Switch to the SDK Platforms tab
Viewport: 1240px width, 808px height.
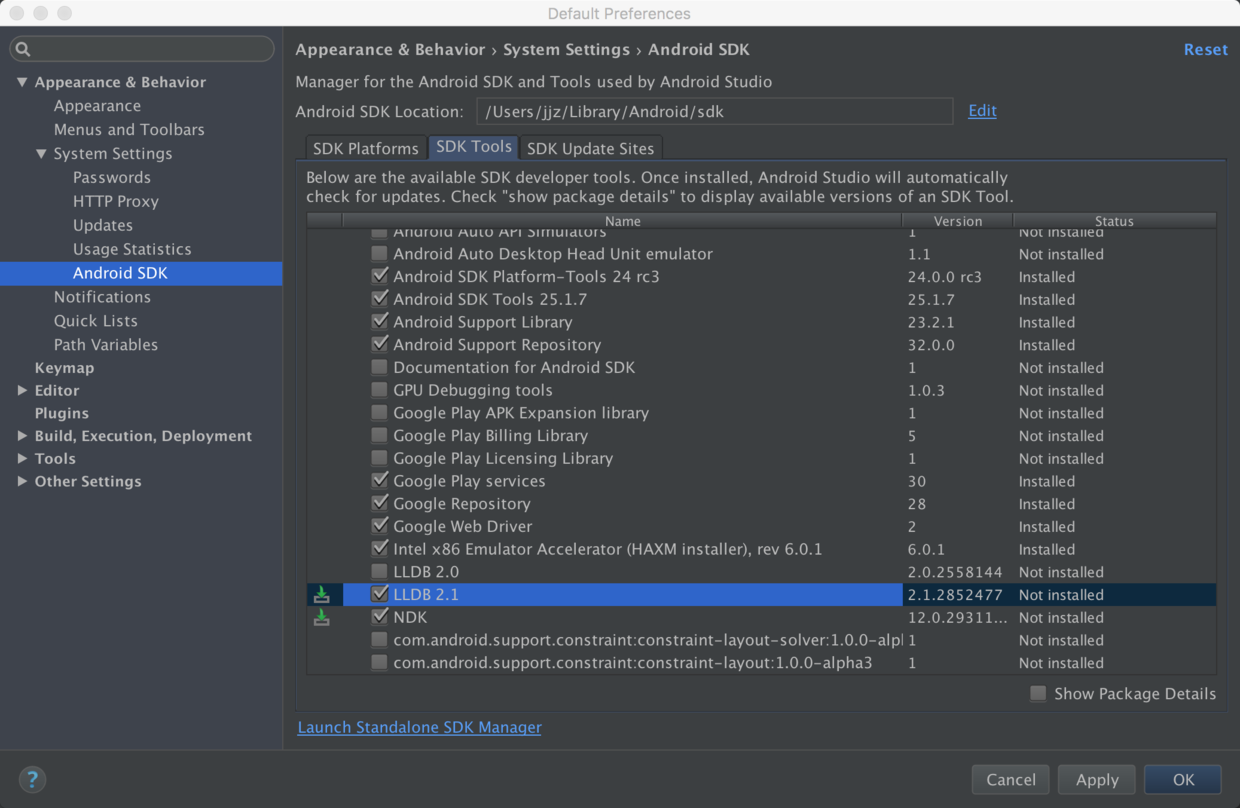(x=365, y=148)
